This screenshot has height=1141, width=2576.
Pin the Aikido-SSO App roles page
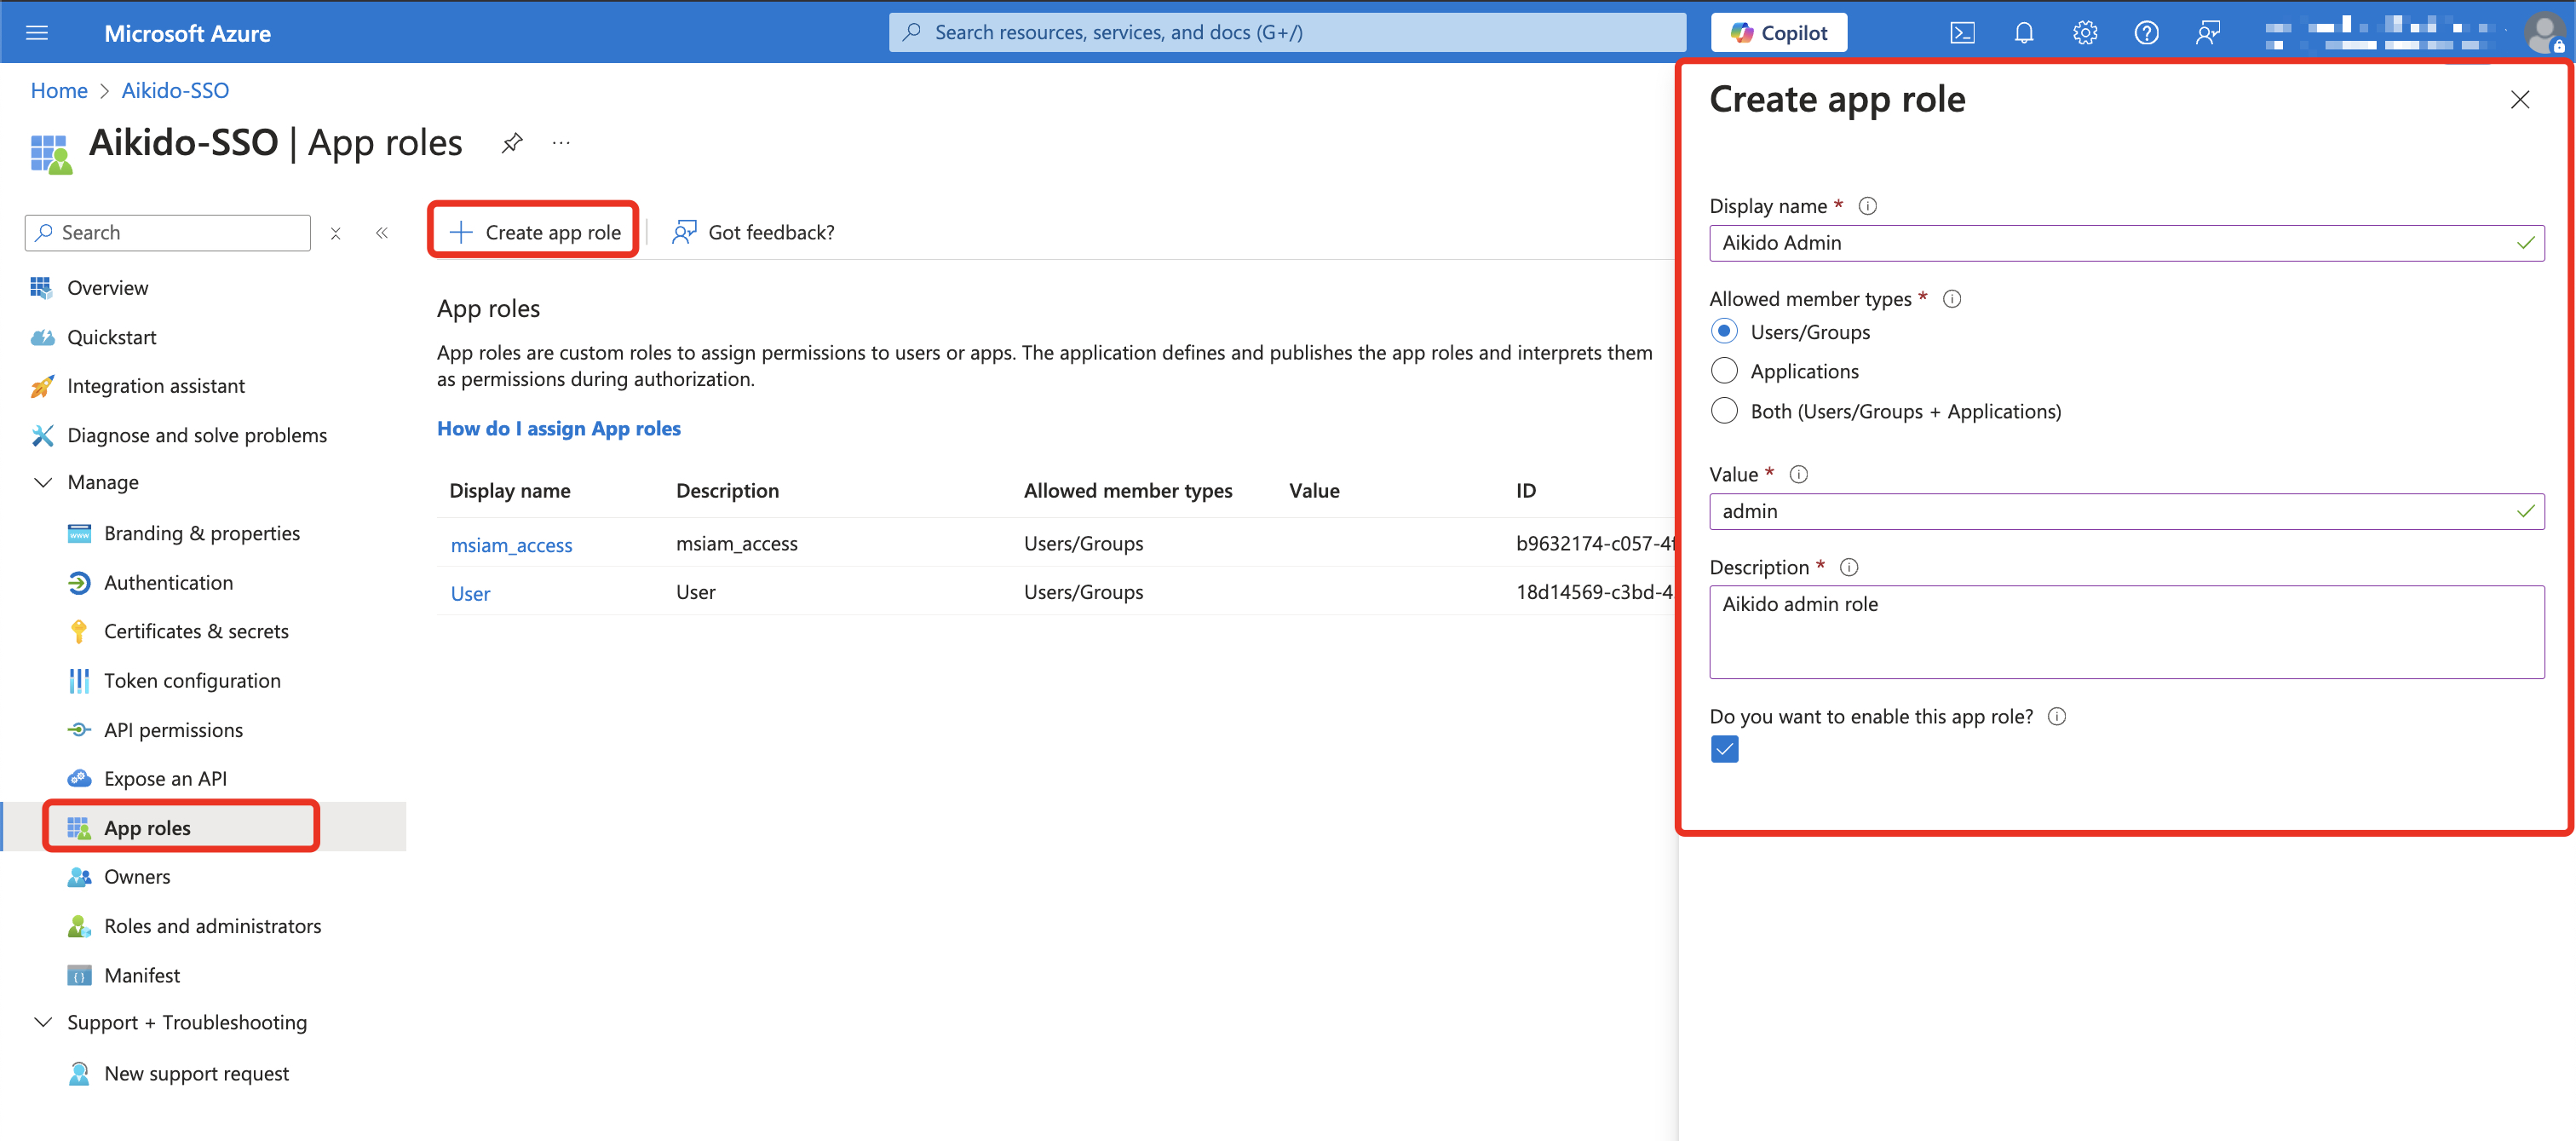tap(512, 143)
